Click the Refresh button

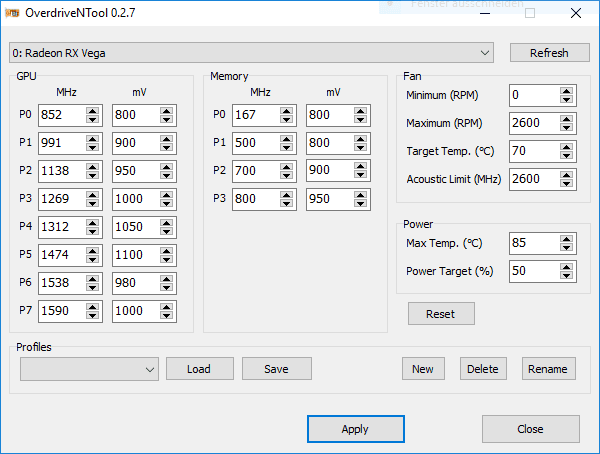[549, 53]
